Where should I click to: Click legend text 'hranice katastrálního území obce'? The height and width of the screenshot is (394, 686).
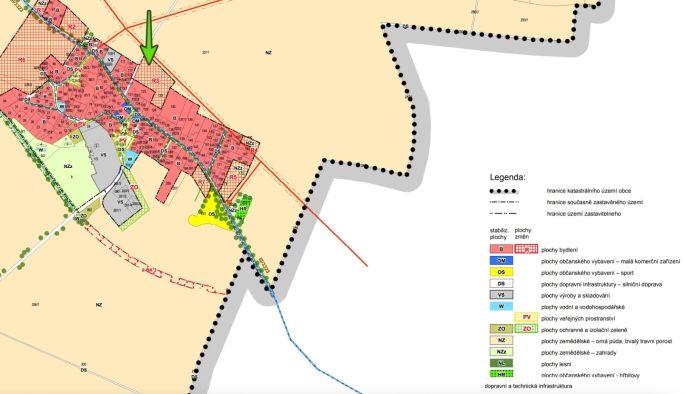[x=589, y=191]
